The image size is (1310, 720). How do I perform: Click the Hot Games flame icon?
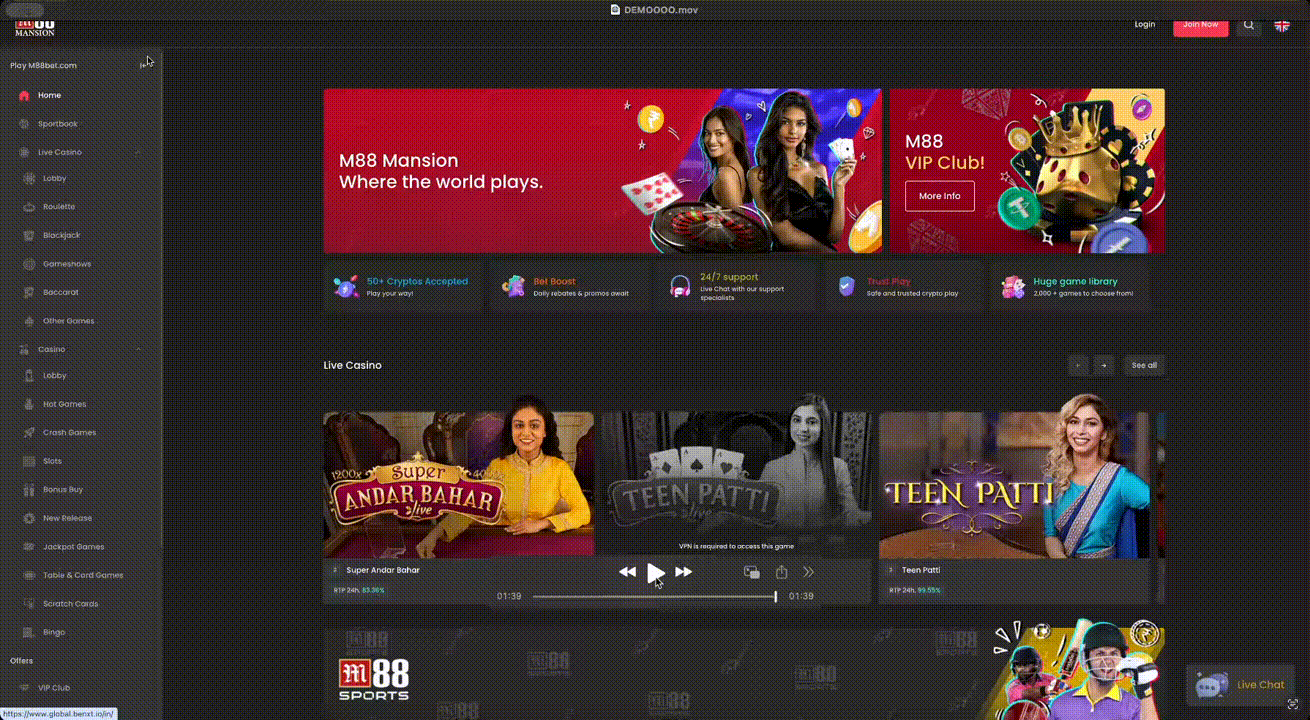[x=29, y=404]
